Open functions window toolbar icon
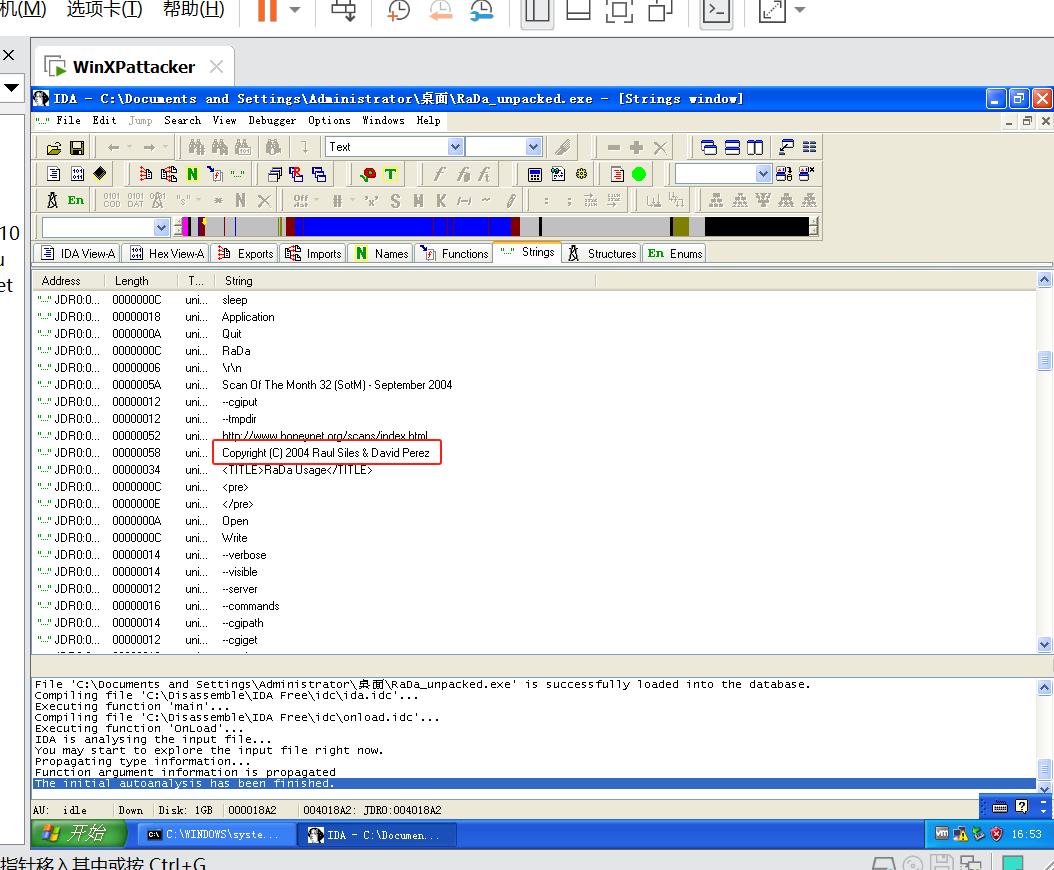Screen dimensions: 1054x870 coord(214,175)
